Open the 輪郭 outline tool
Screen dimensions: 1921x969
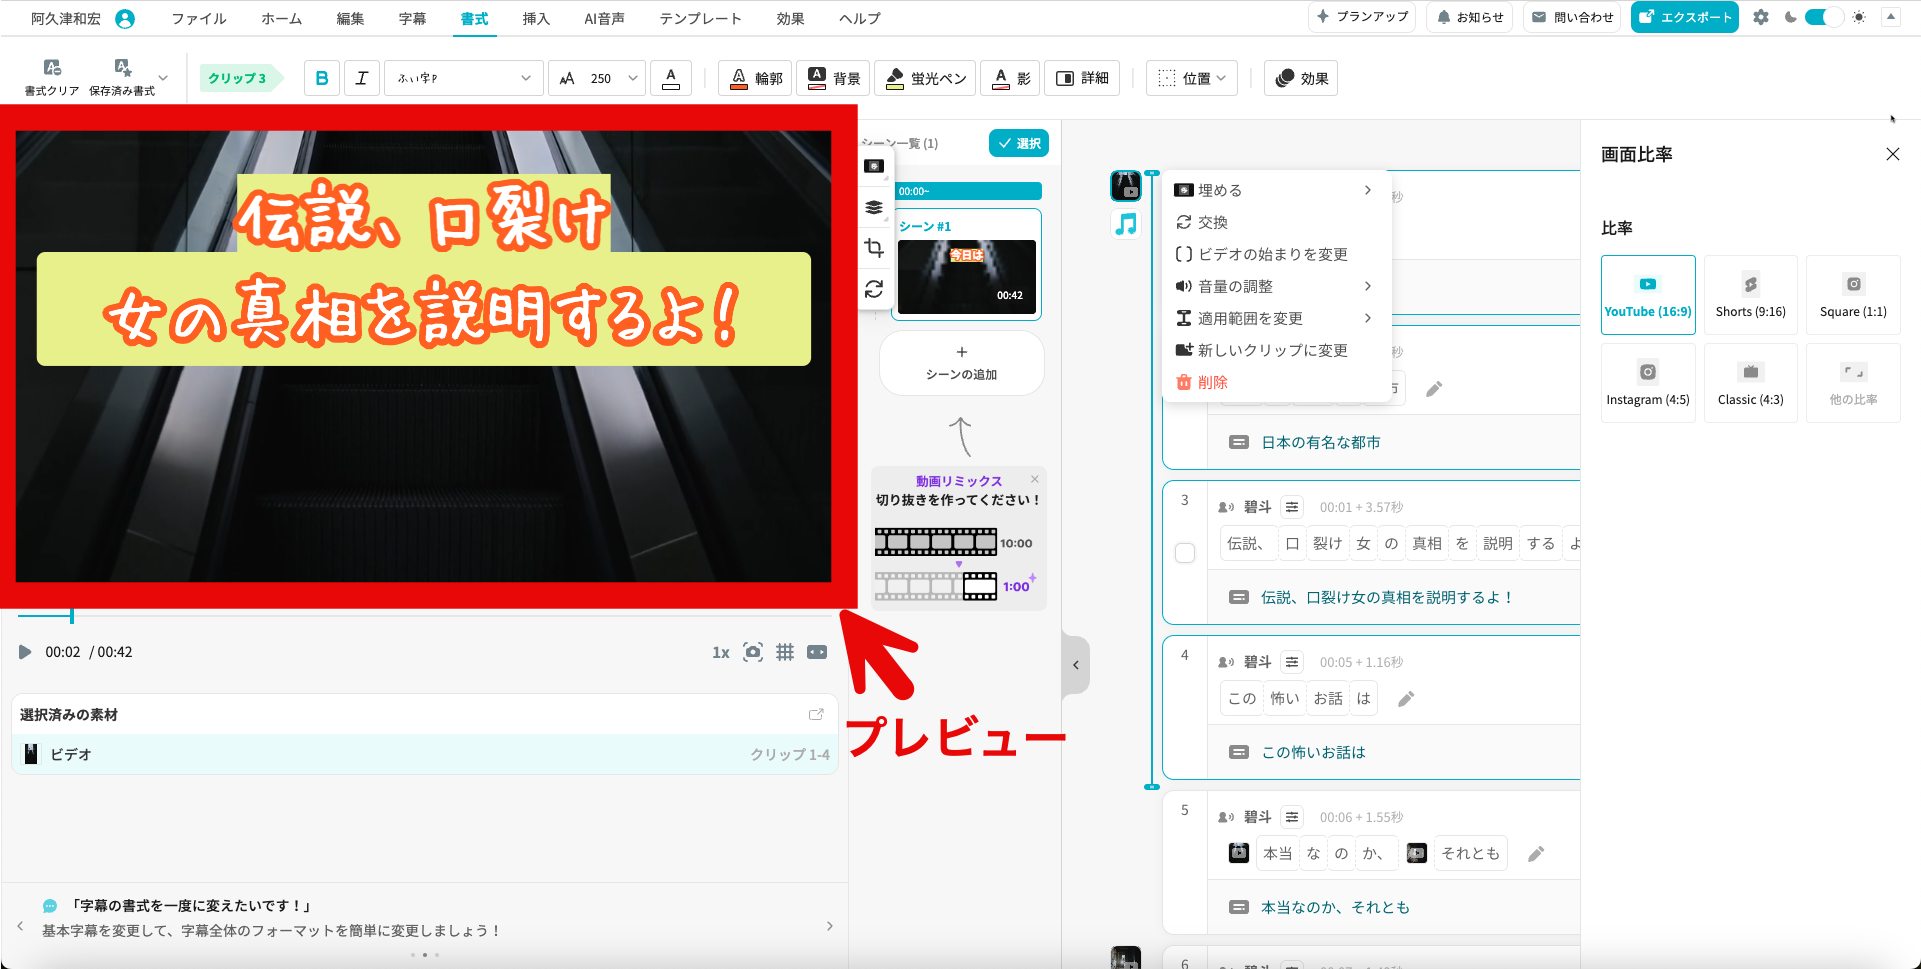pyautogui.click(x=756, y=78)
